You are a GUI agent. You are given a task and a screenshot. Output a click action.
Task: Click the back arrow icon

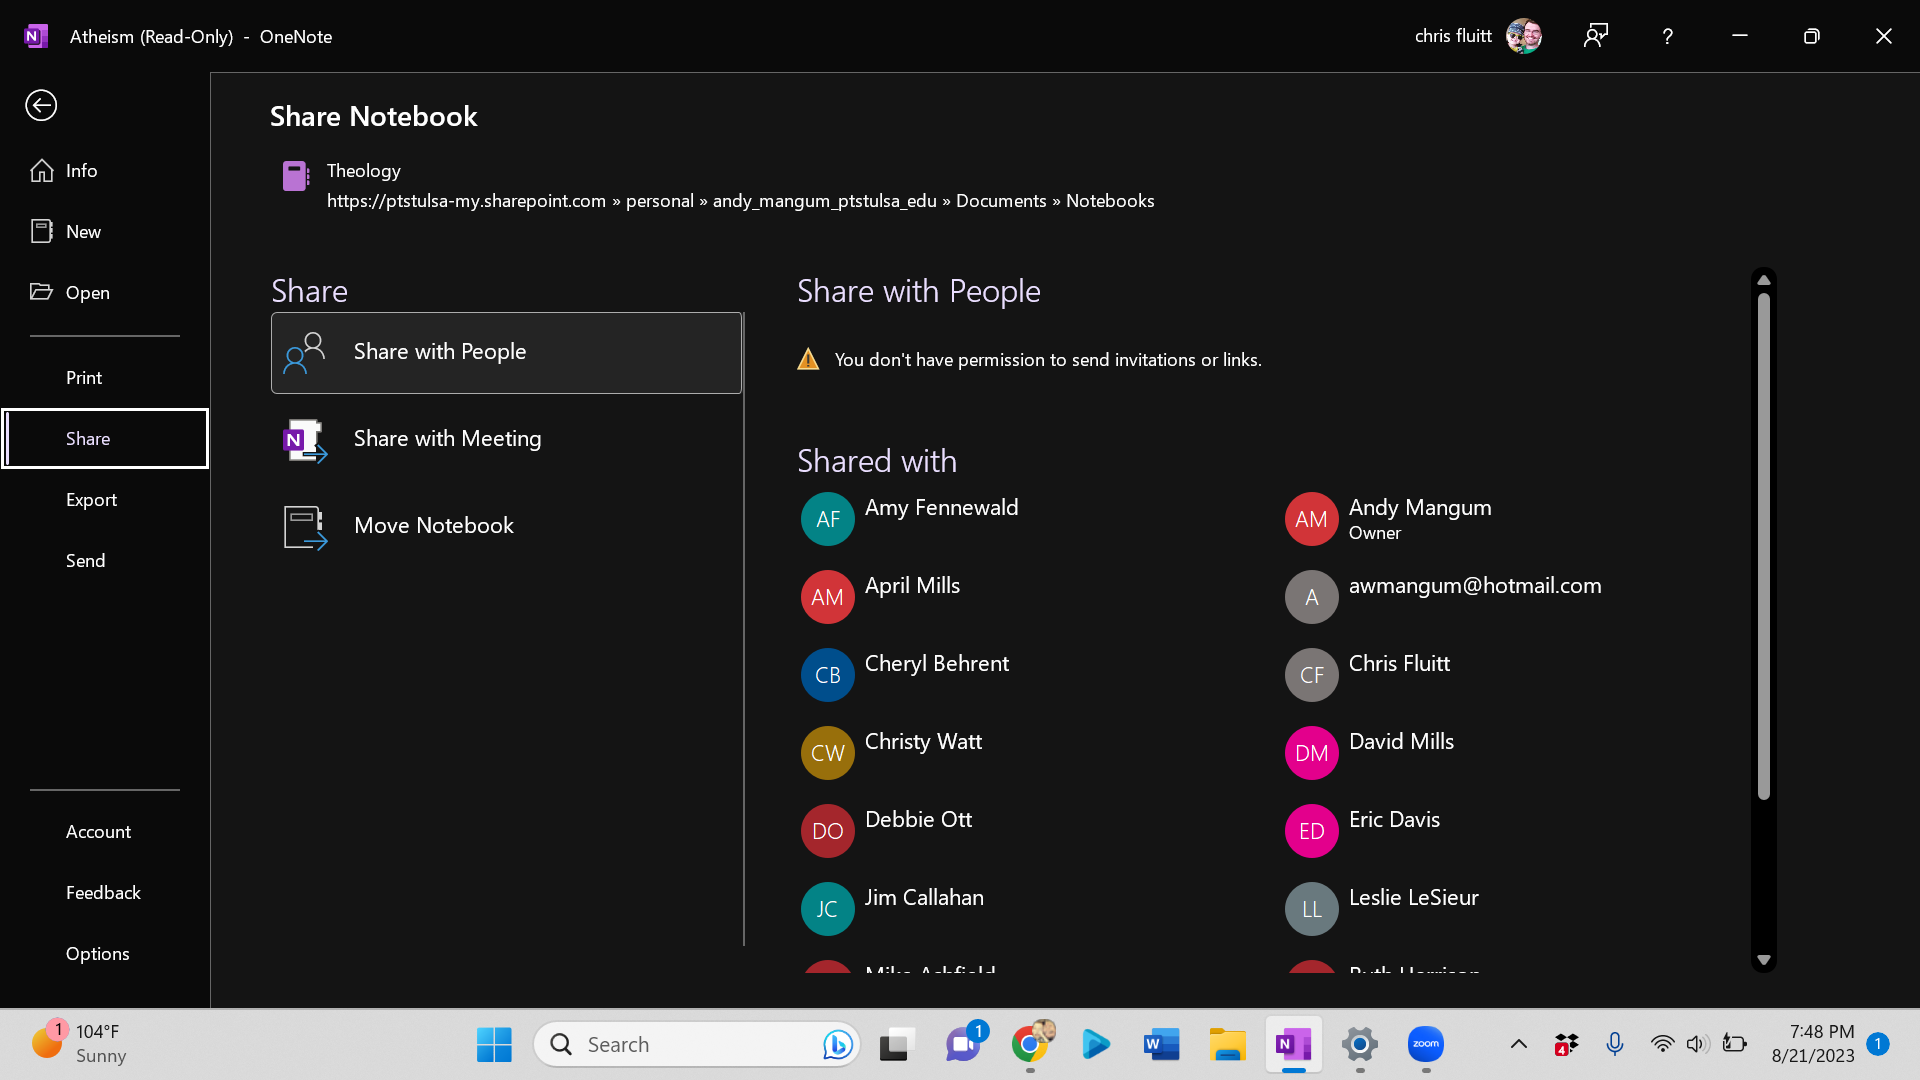point(41,105)
